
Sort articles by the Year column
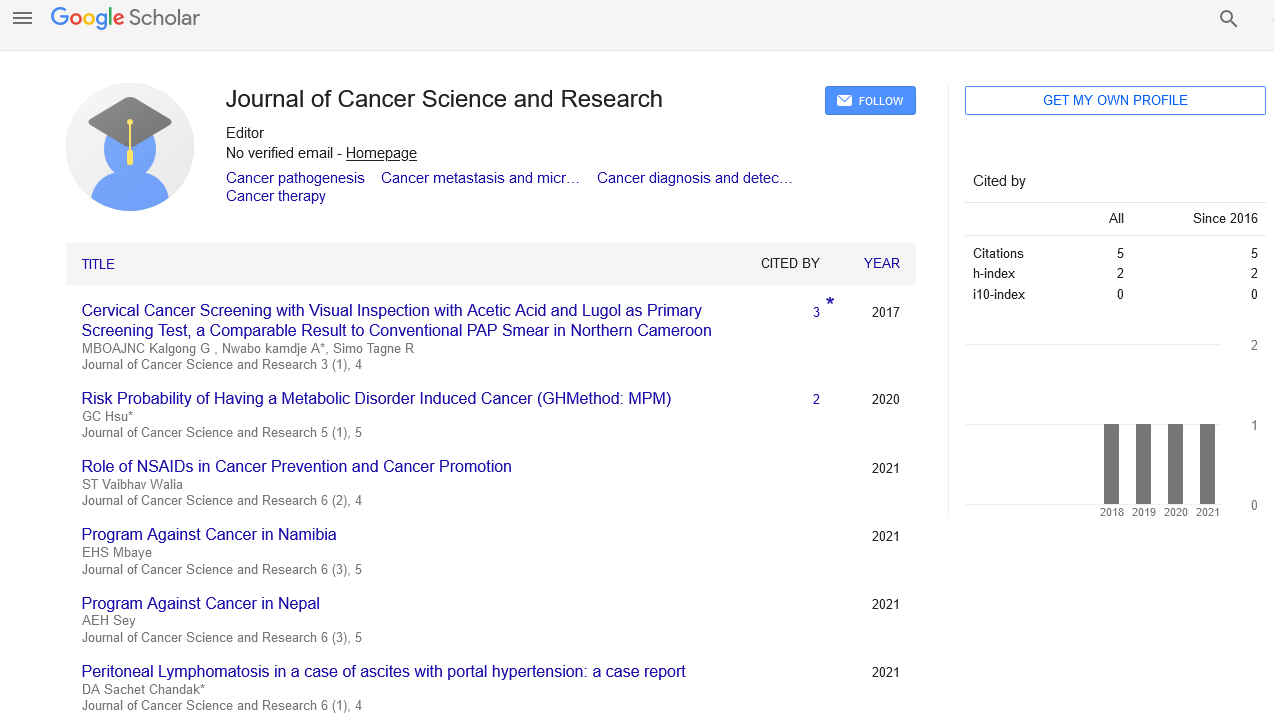click(x=881, y=264)
